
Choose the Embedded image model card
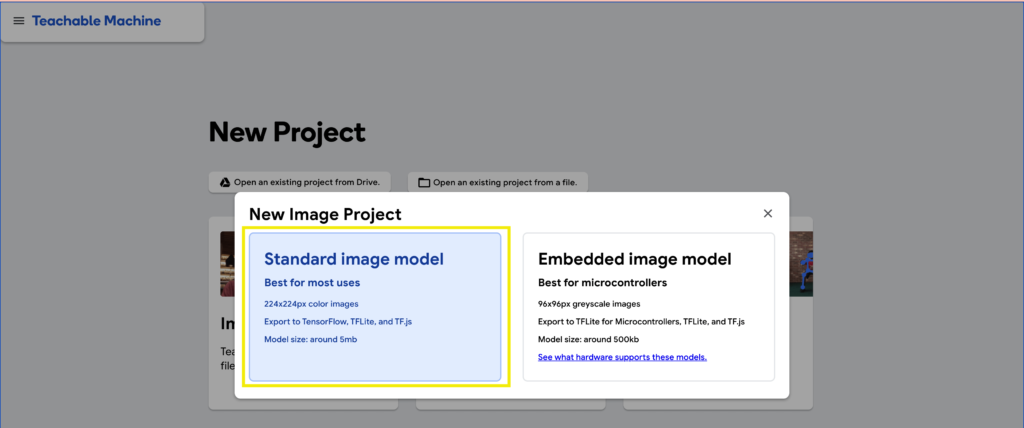click(648, 306)
